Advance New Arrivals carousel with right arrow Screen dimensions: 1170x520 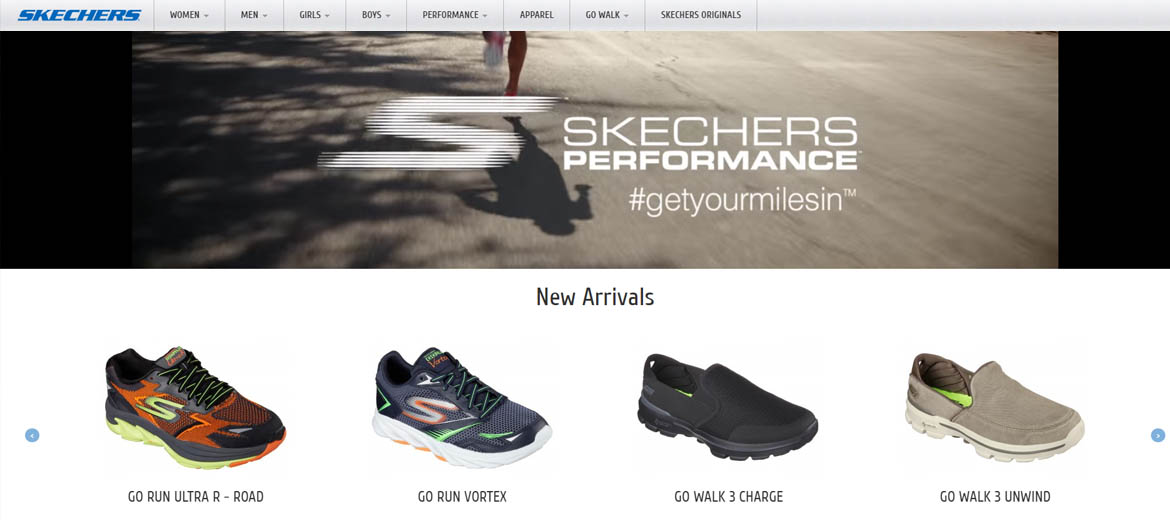tap(1157, 435)
